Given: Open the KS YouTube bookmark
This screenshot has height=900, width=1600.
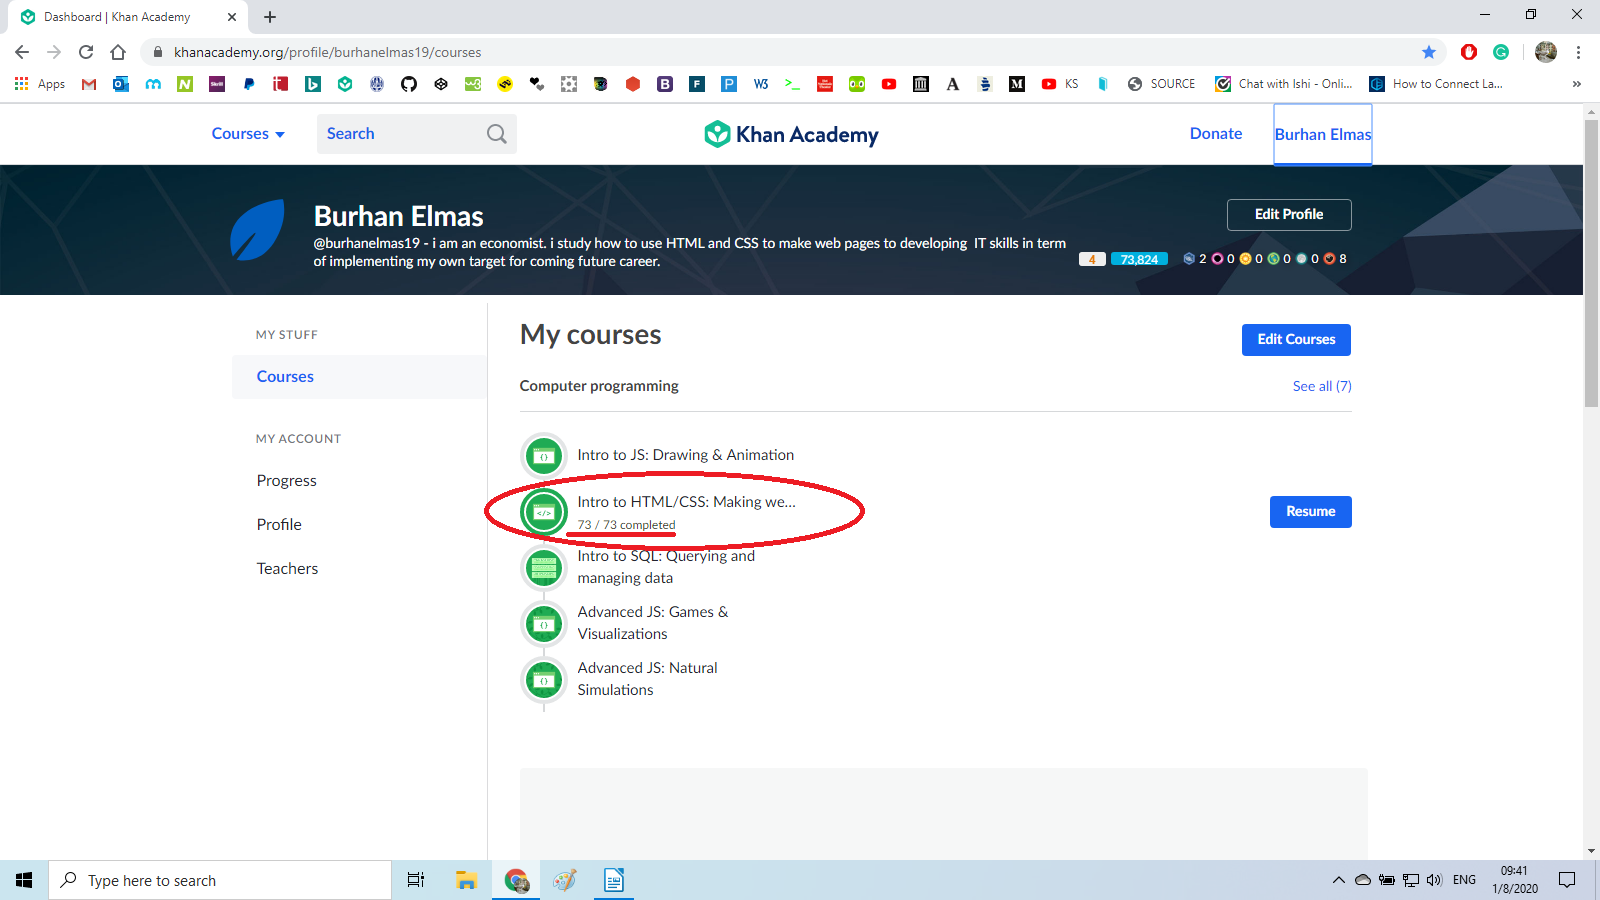Looking at the screenshot, I should click(1060, 84).
